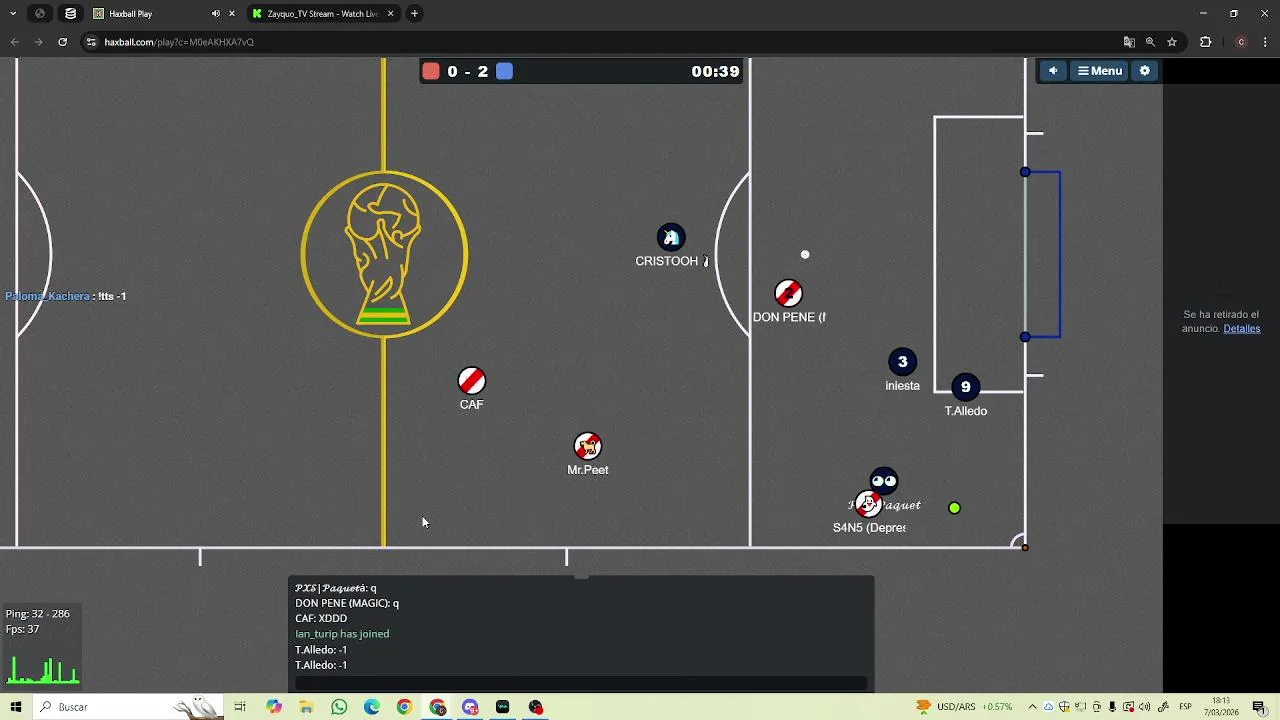View site information for haxball.com
1280x720 pixels.
tap(91, 42)
